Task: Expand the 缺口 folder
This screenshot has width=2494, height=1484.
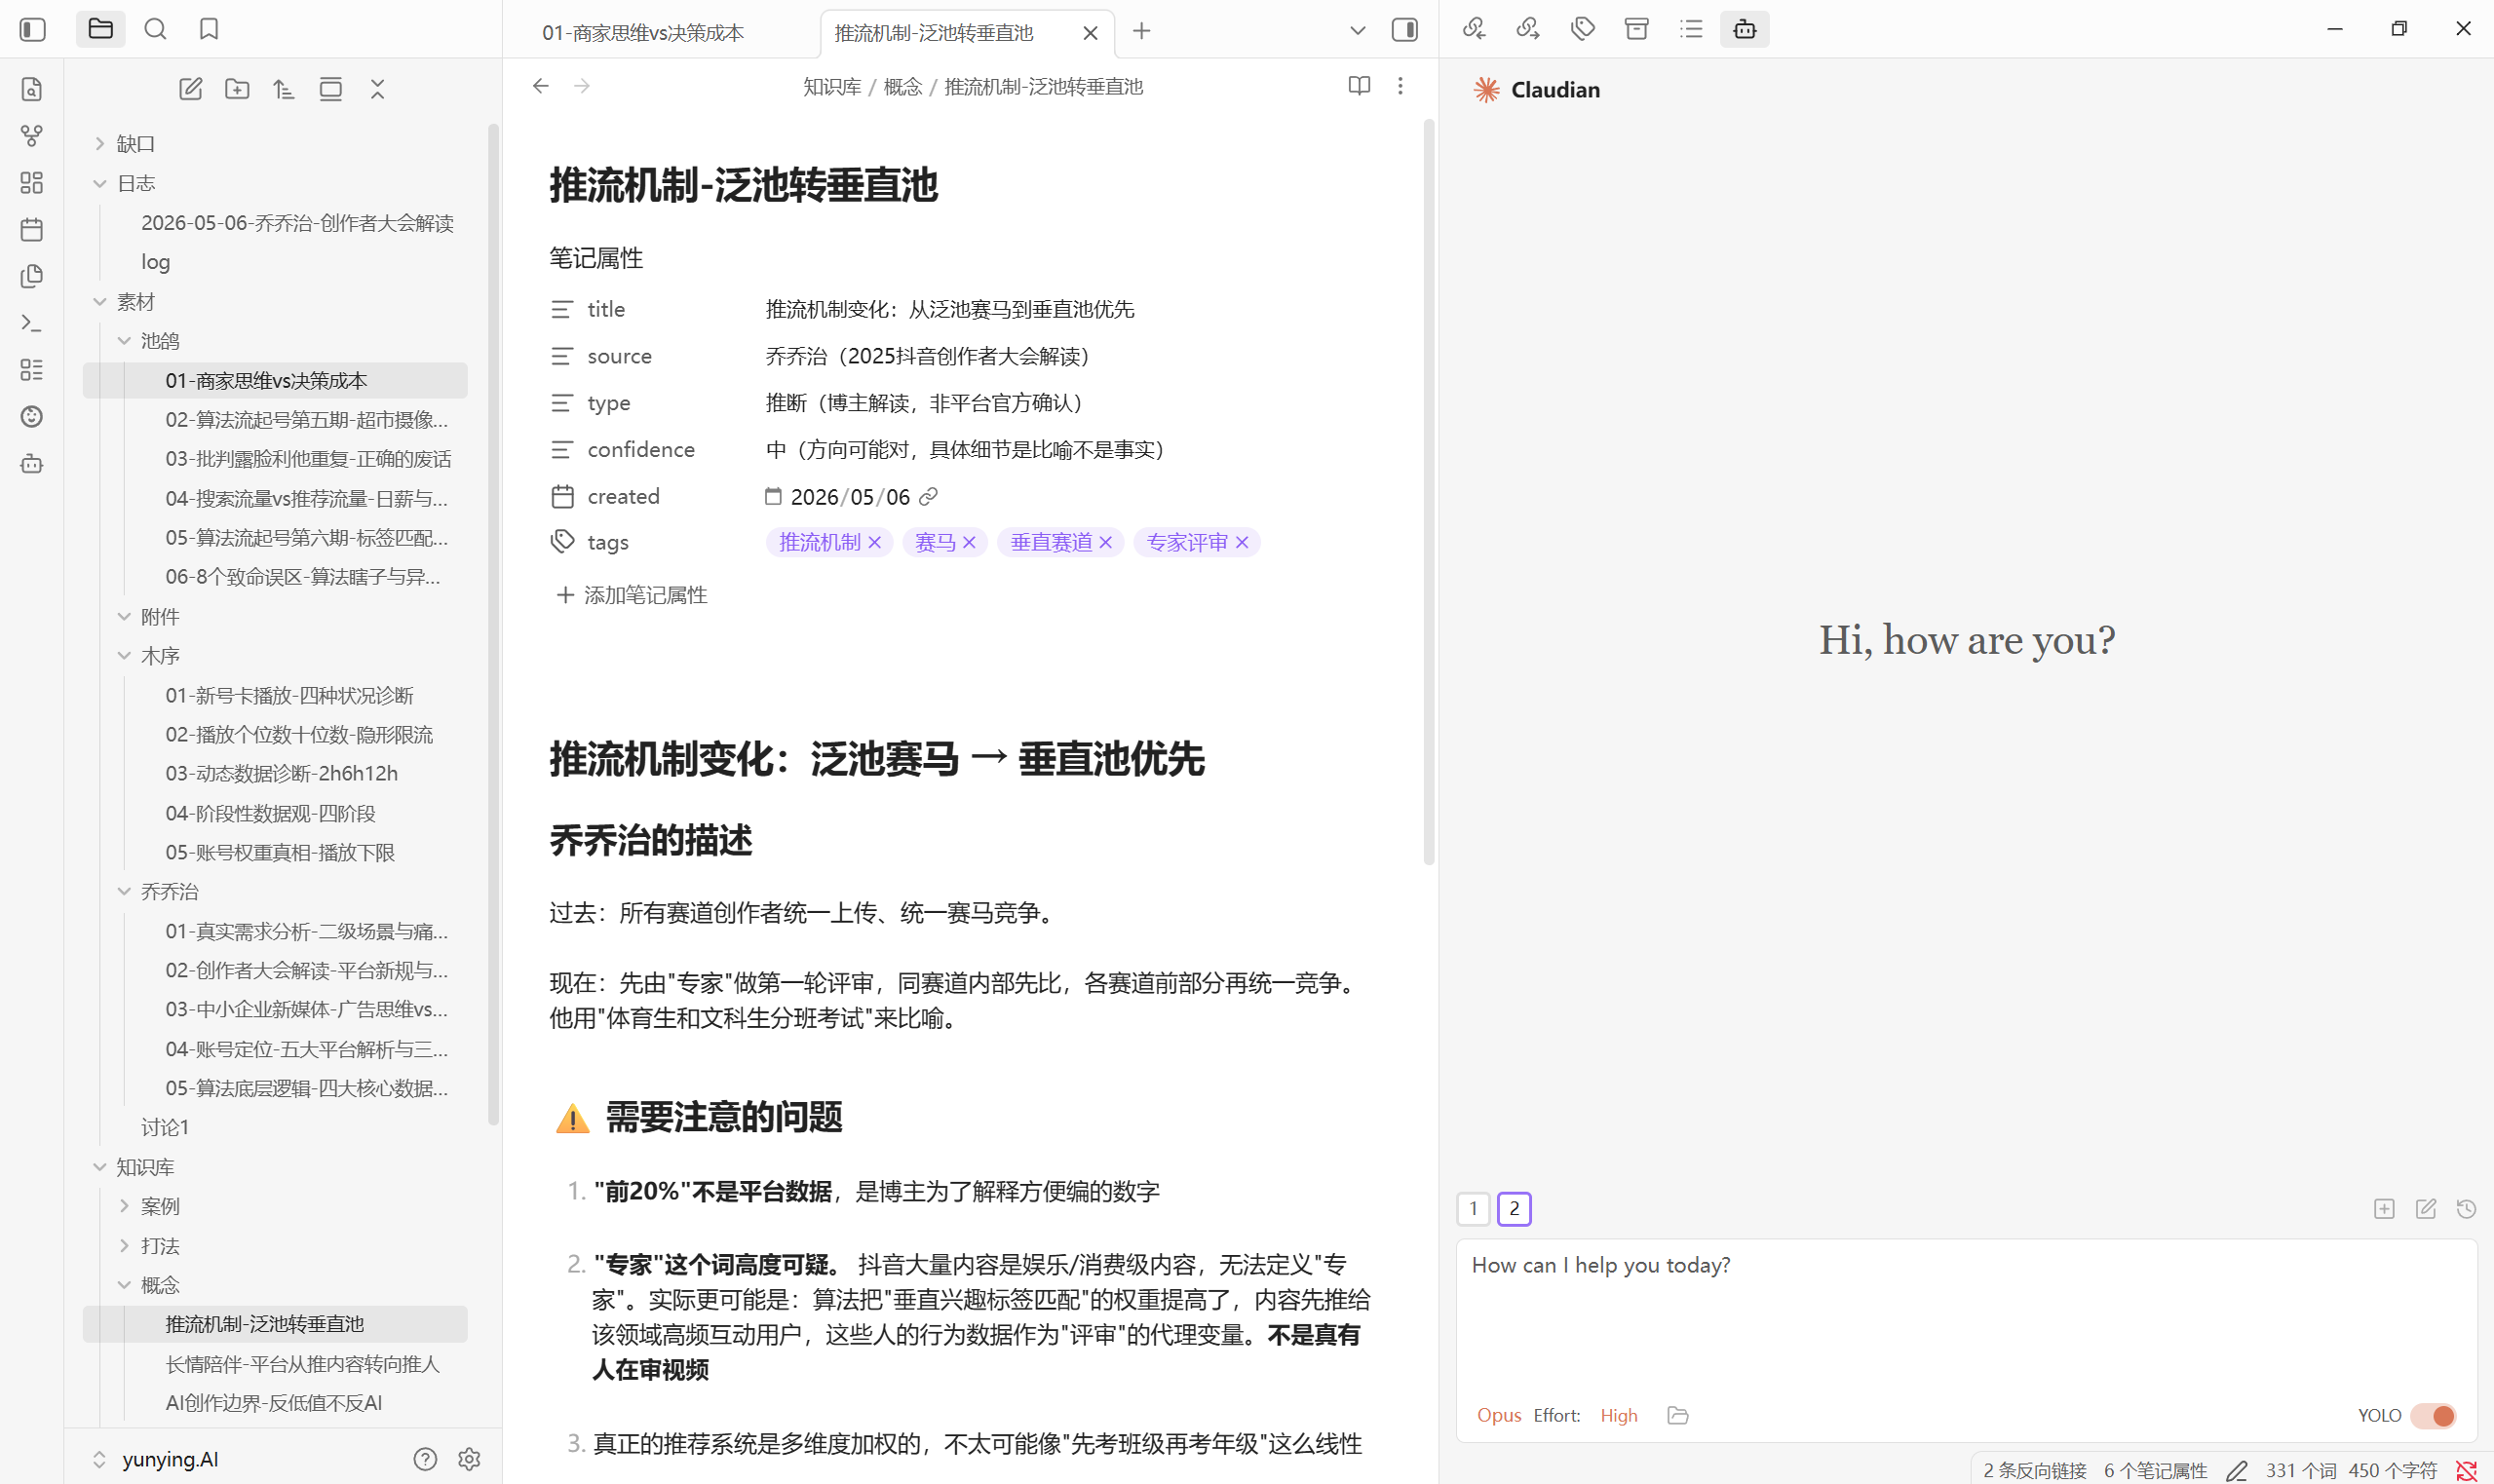Action: 100,144
